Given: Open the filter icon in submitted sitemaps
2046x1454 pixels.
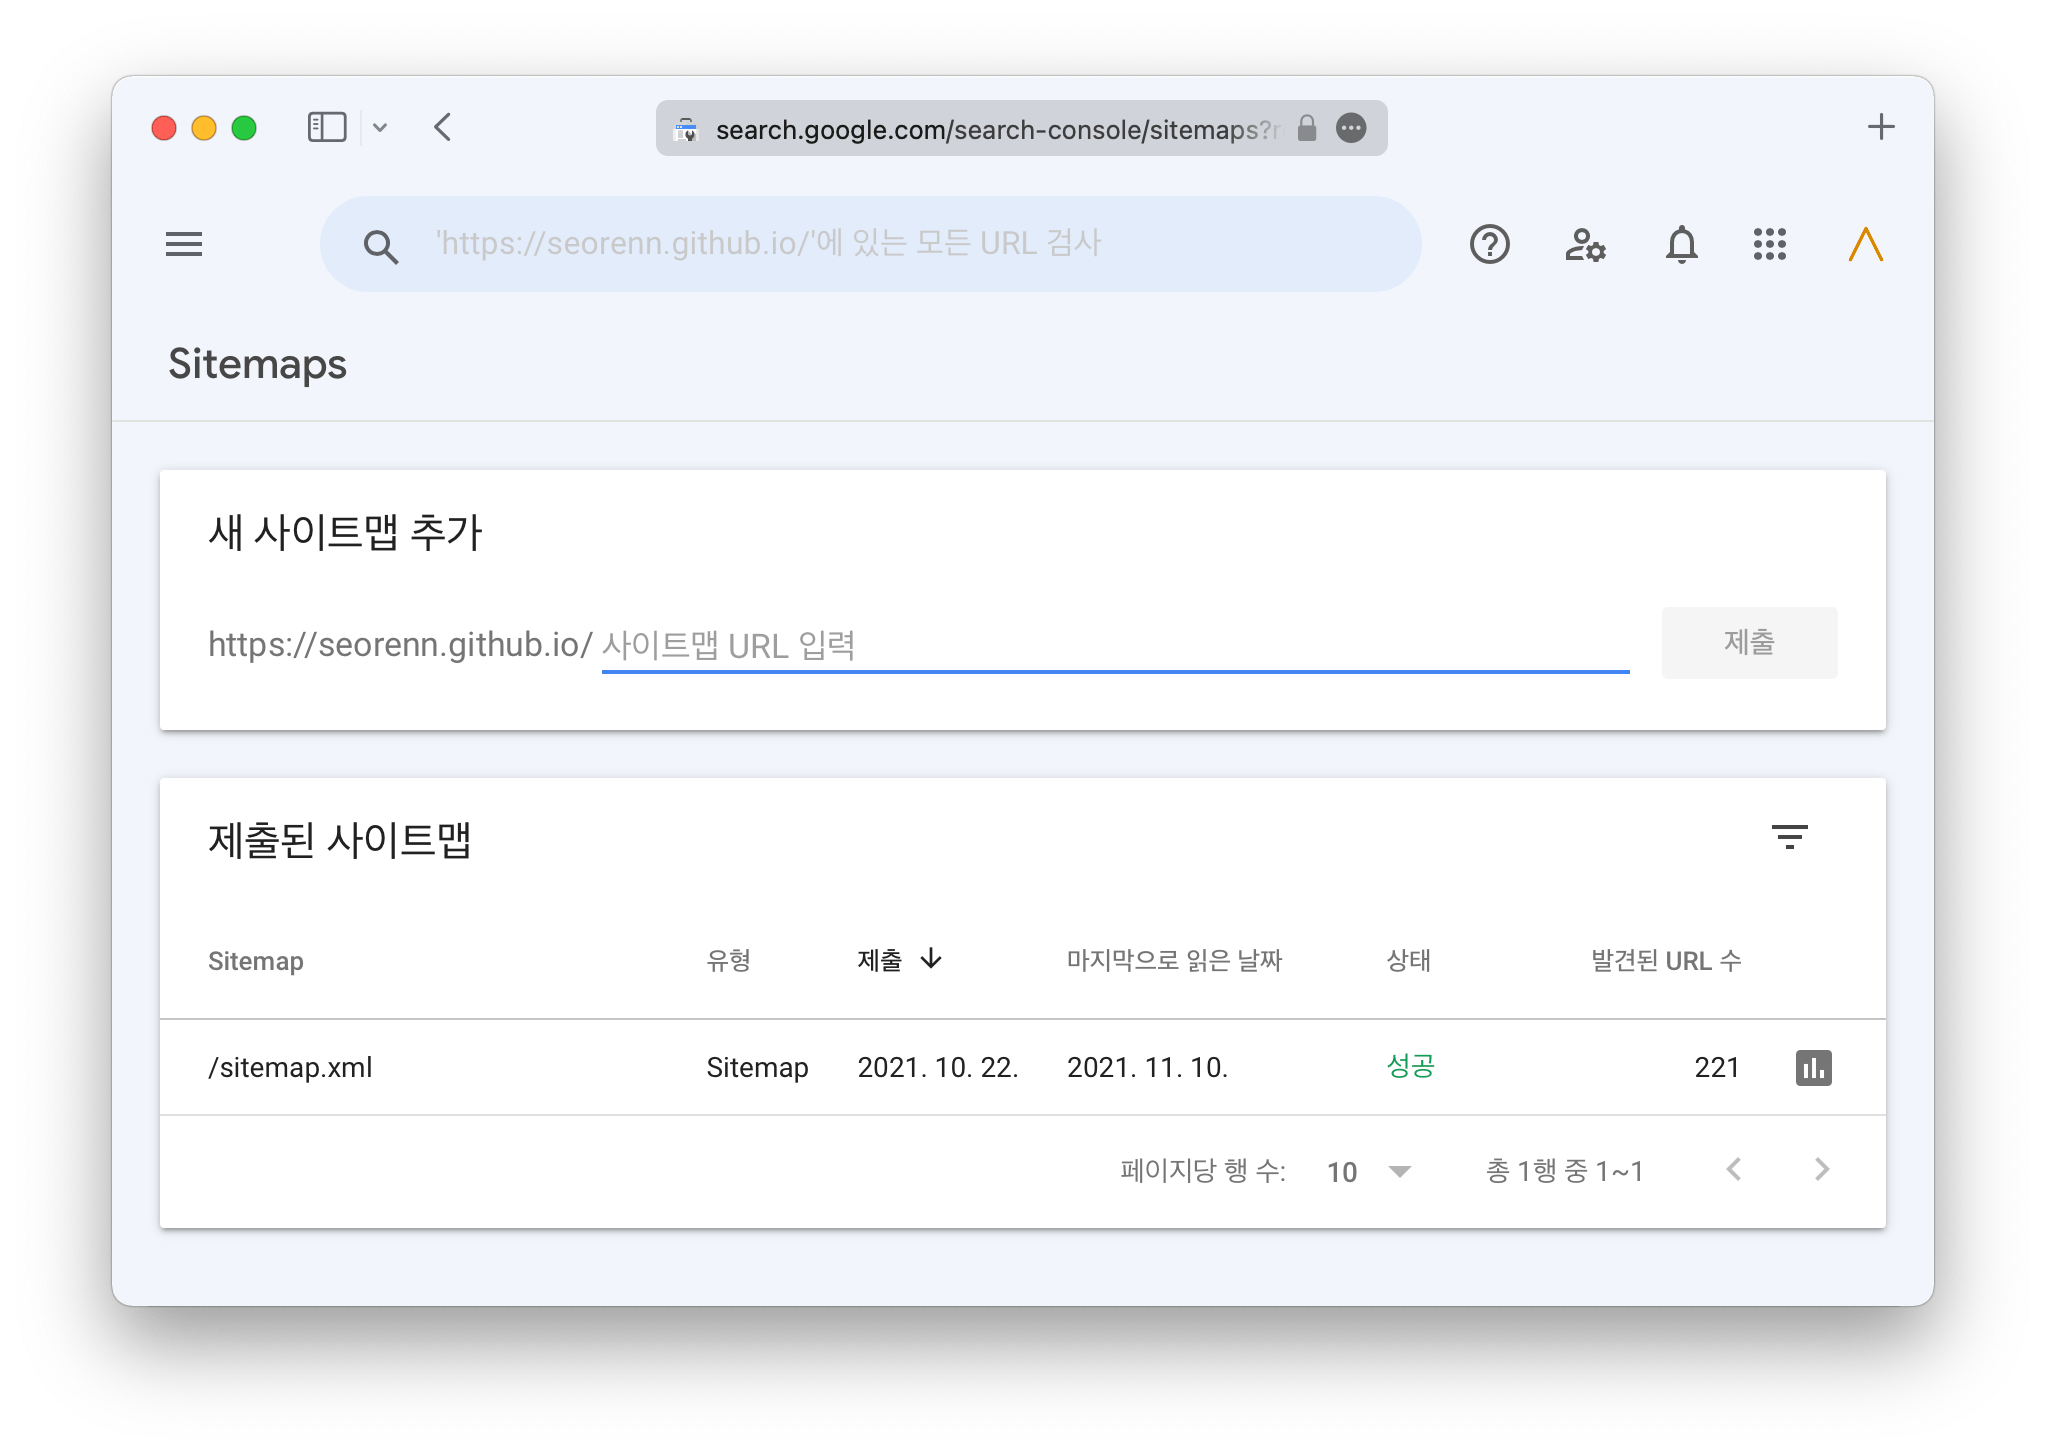Looking at the screenshot, I should coord(1789,837).
